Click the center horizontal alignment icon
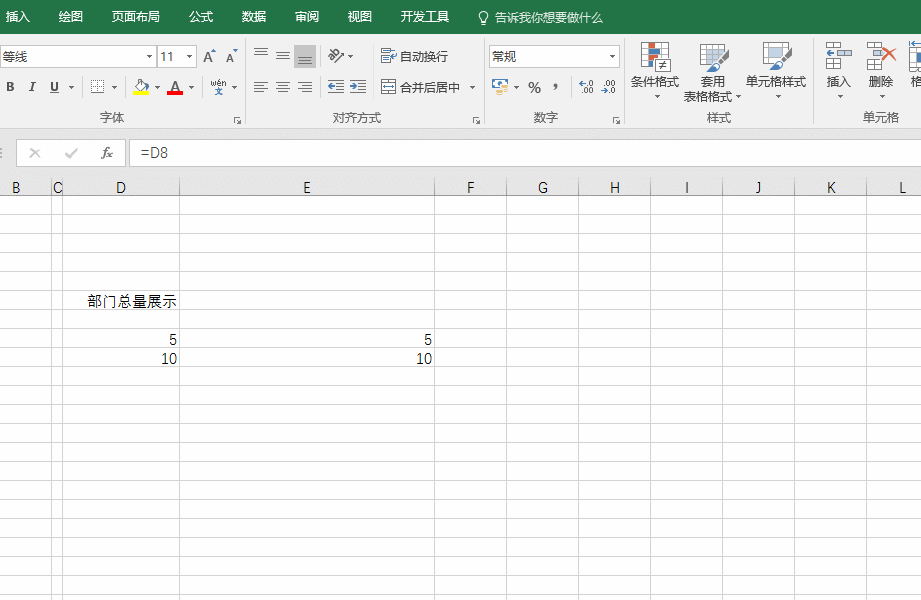921x600 pixels. click(282, 87)
